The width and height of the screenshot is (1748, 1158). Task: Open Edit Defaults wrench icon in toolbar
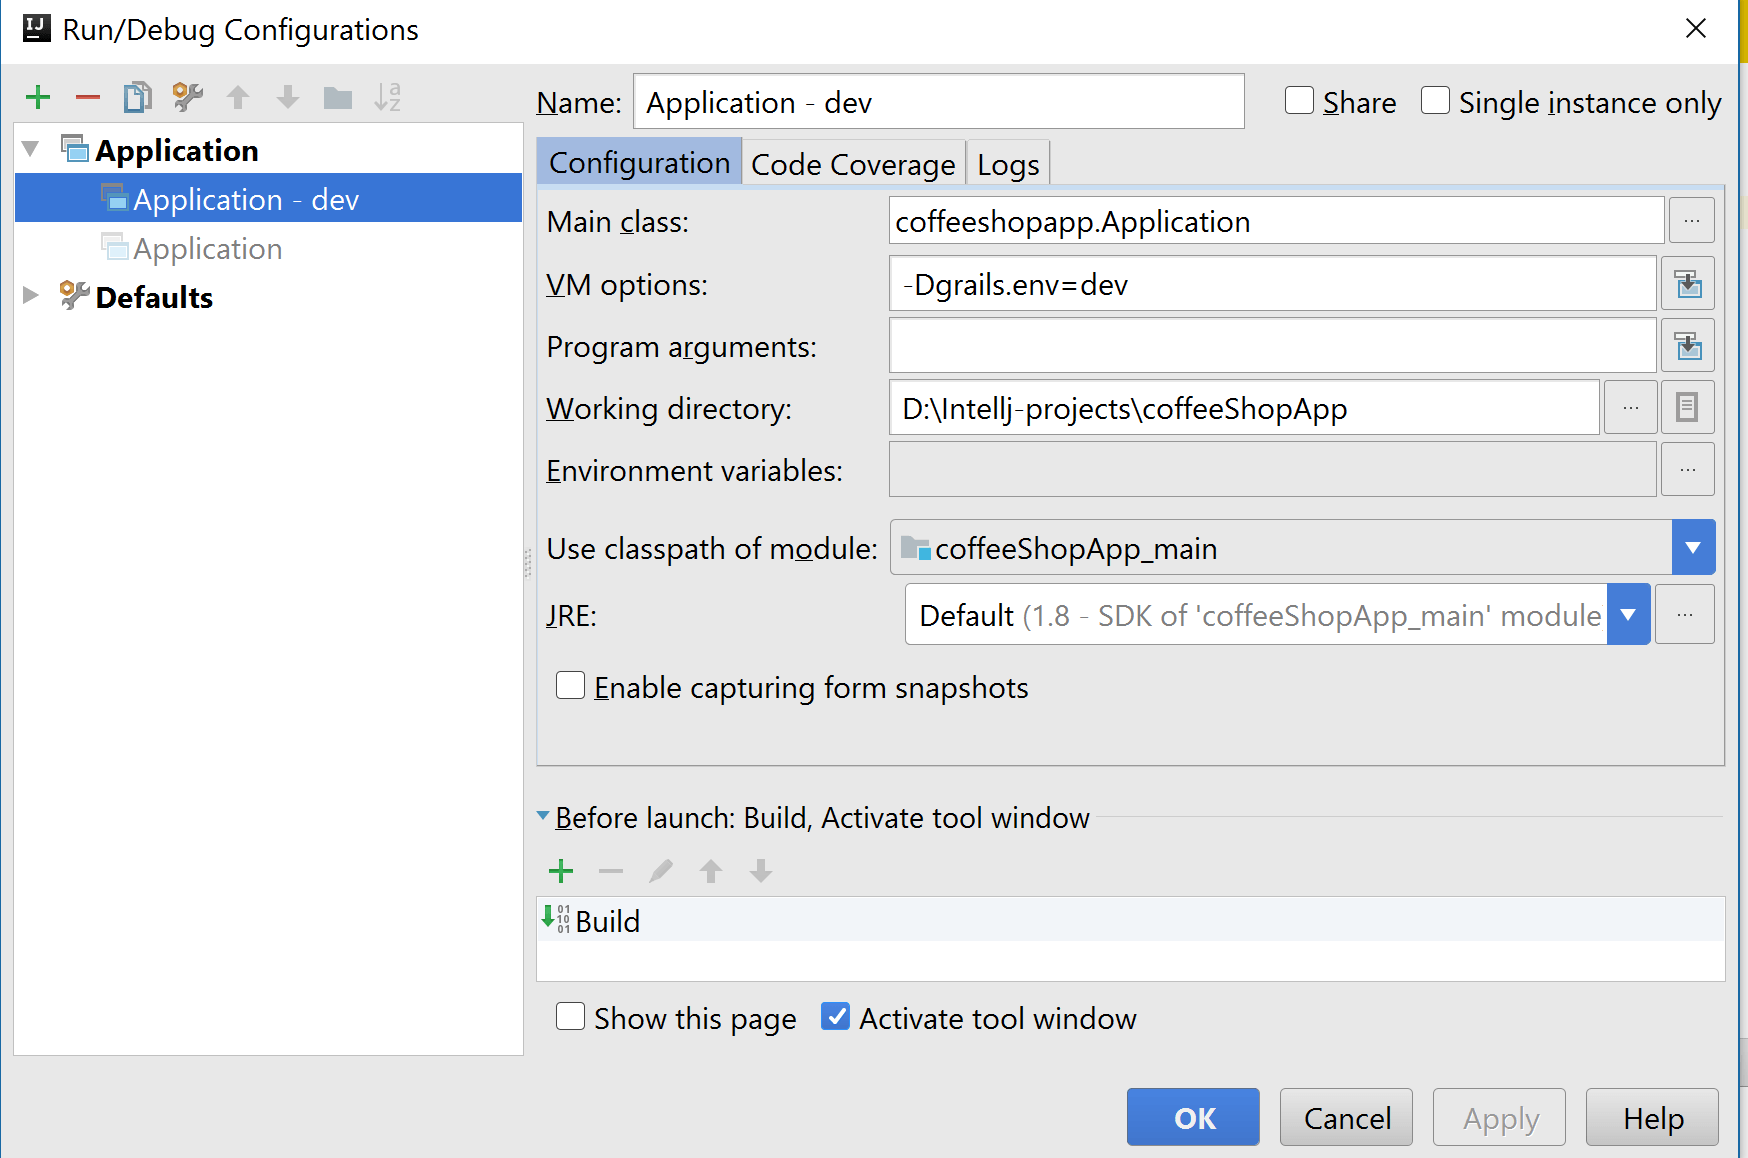point(187,97)
